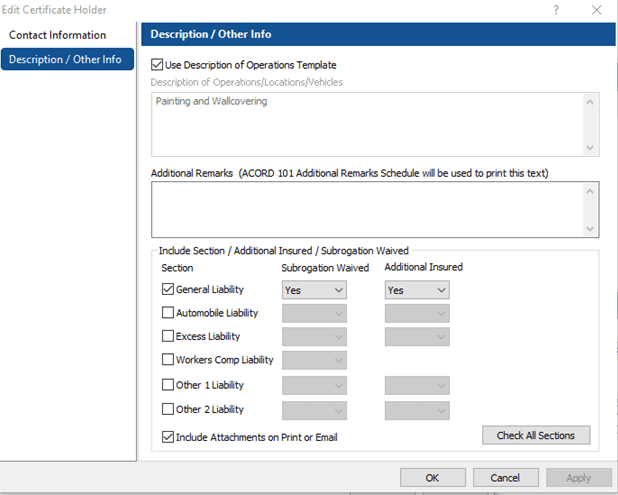The height and width of the screenshot is (495, 618).
Task: Toggle the General Liability checkbox
Action: 168,289
